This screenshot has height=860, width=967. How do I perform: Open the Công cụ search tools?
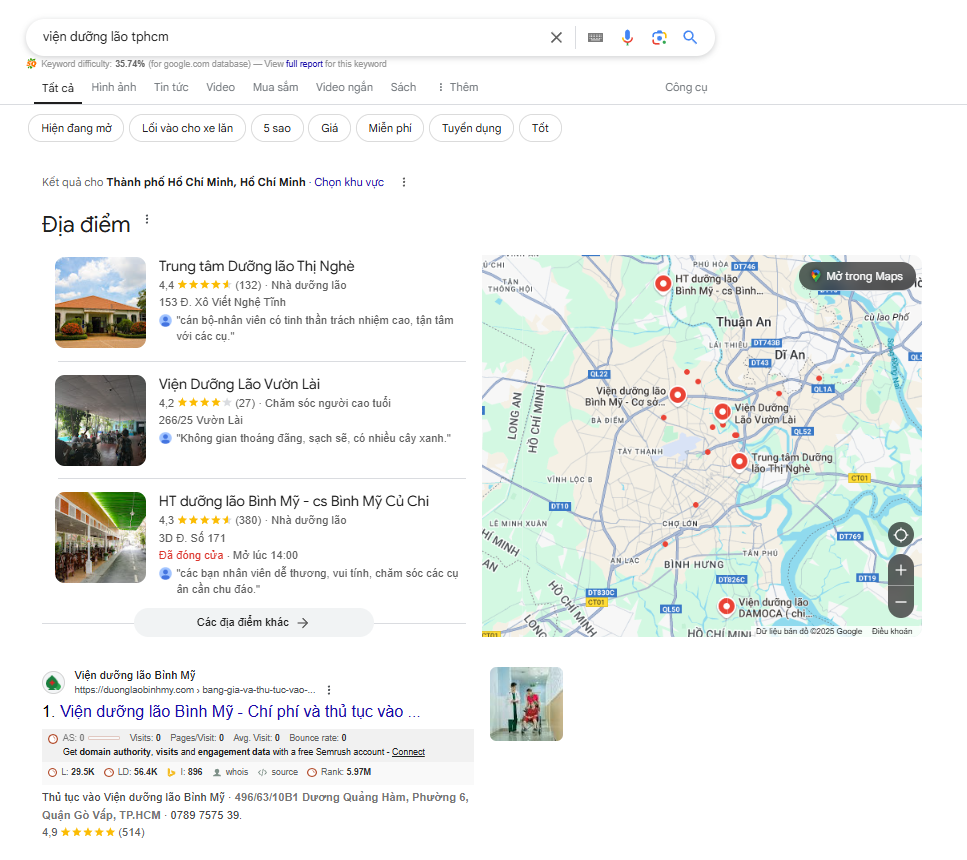coord(686,87)
